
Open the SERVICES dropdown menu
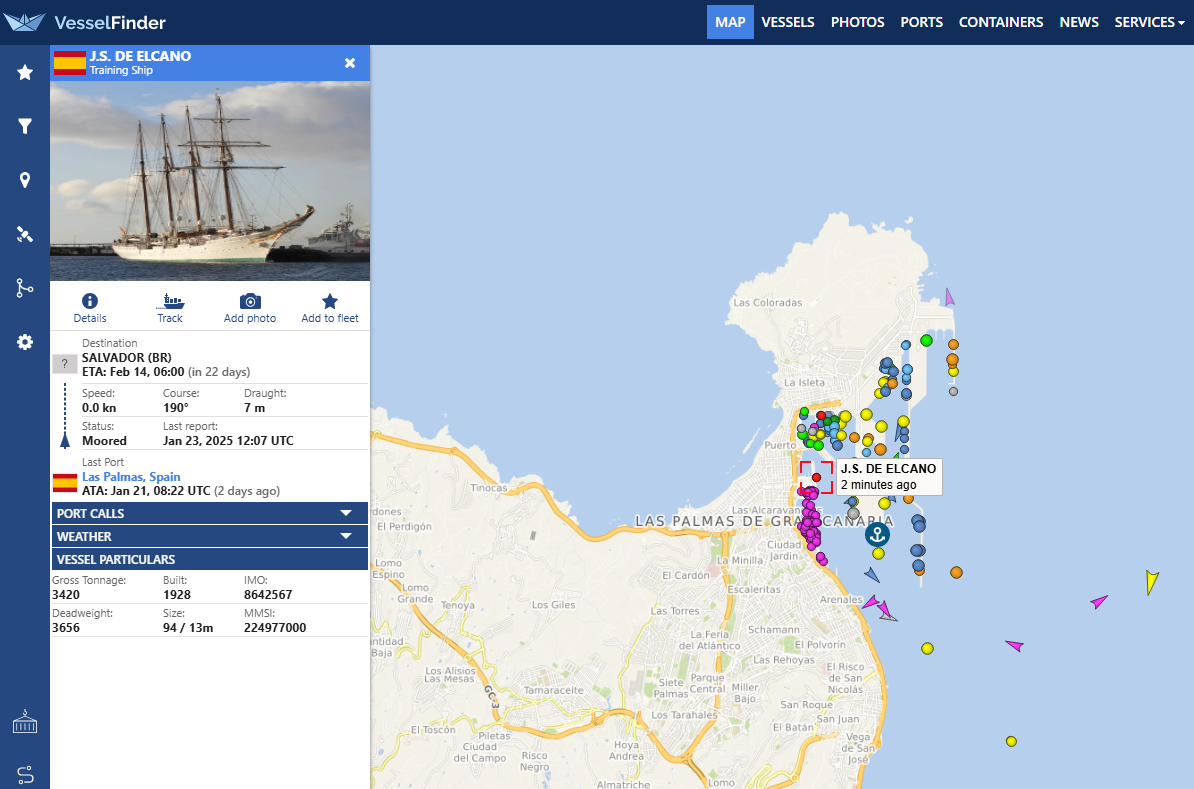pos(1149,22)
